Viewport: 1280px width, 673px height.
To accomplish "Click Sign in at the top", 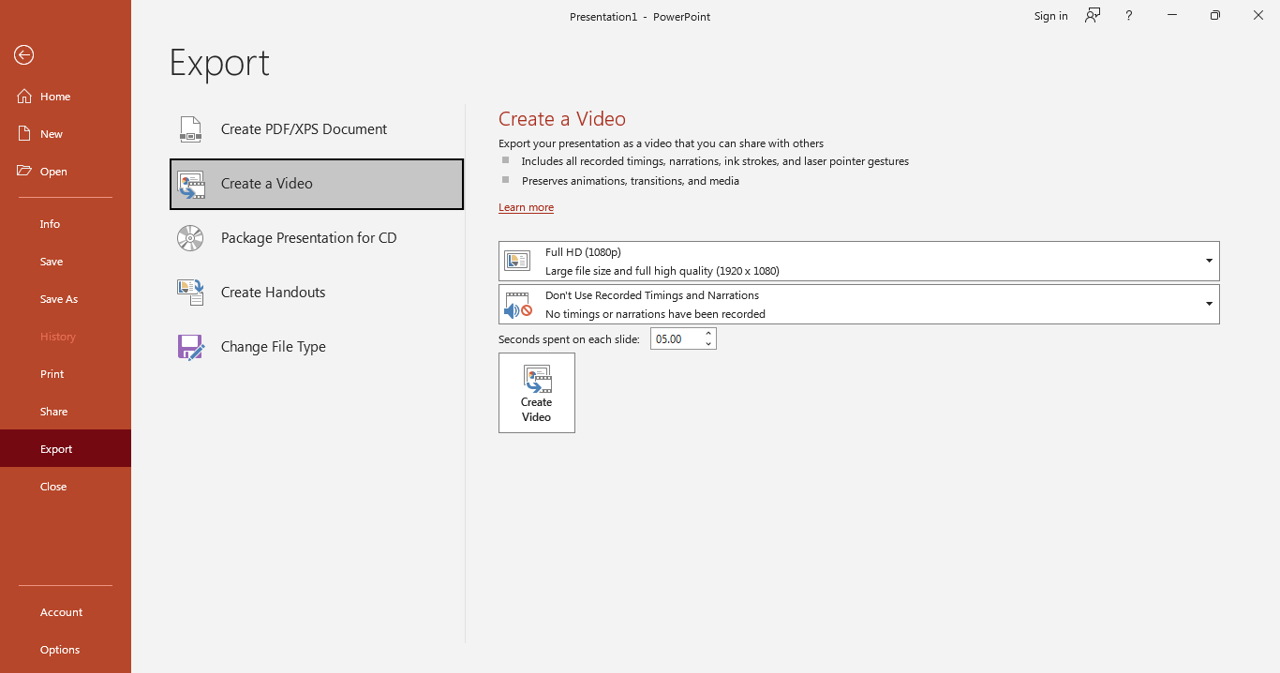I will coord(1051,15).
